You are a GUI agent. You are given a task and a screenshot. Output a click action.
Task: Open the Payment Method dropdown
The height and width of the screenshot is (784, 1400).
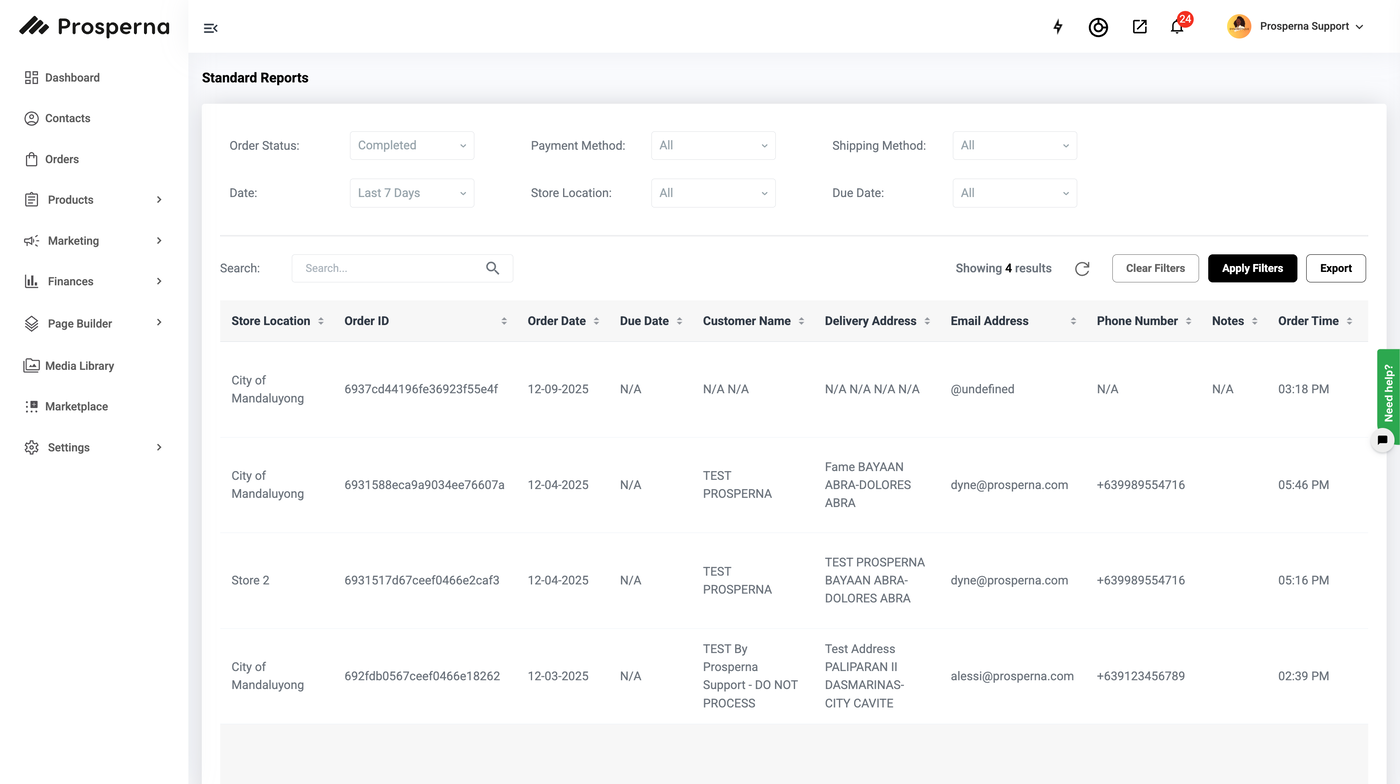pyautogui.click(x=713, y=145)
